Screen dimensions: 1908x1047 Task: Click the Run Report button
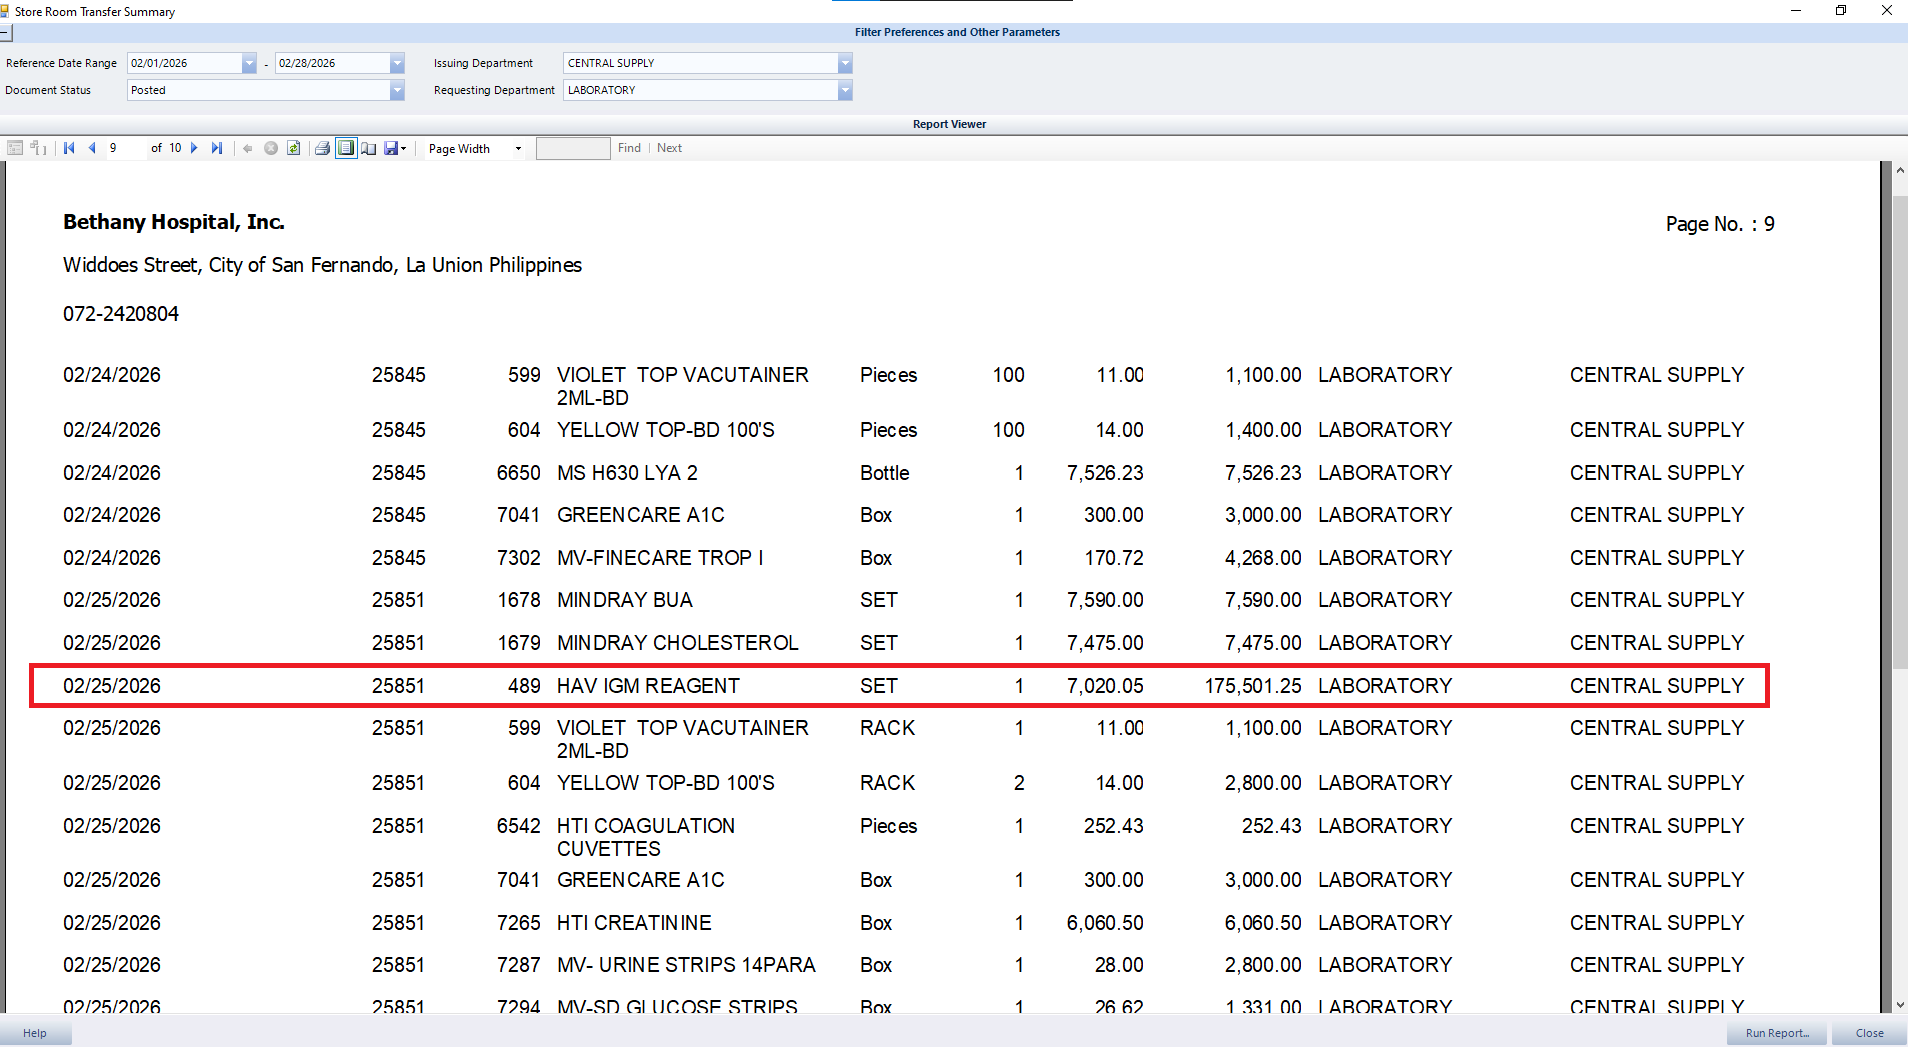click(x=1776, y=1033)
